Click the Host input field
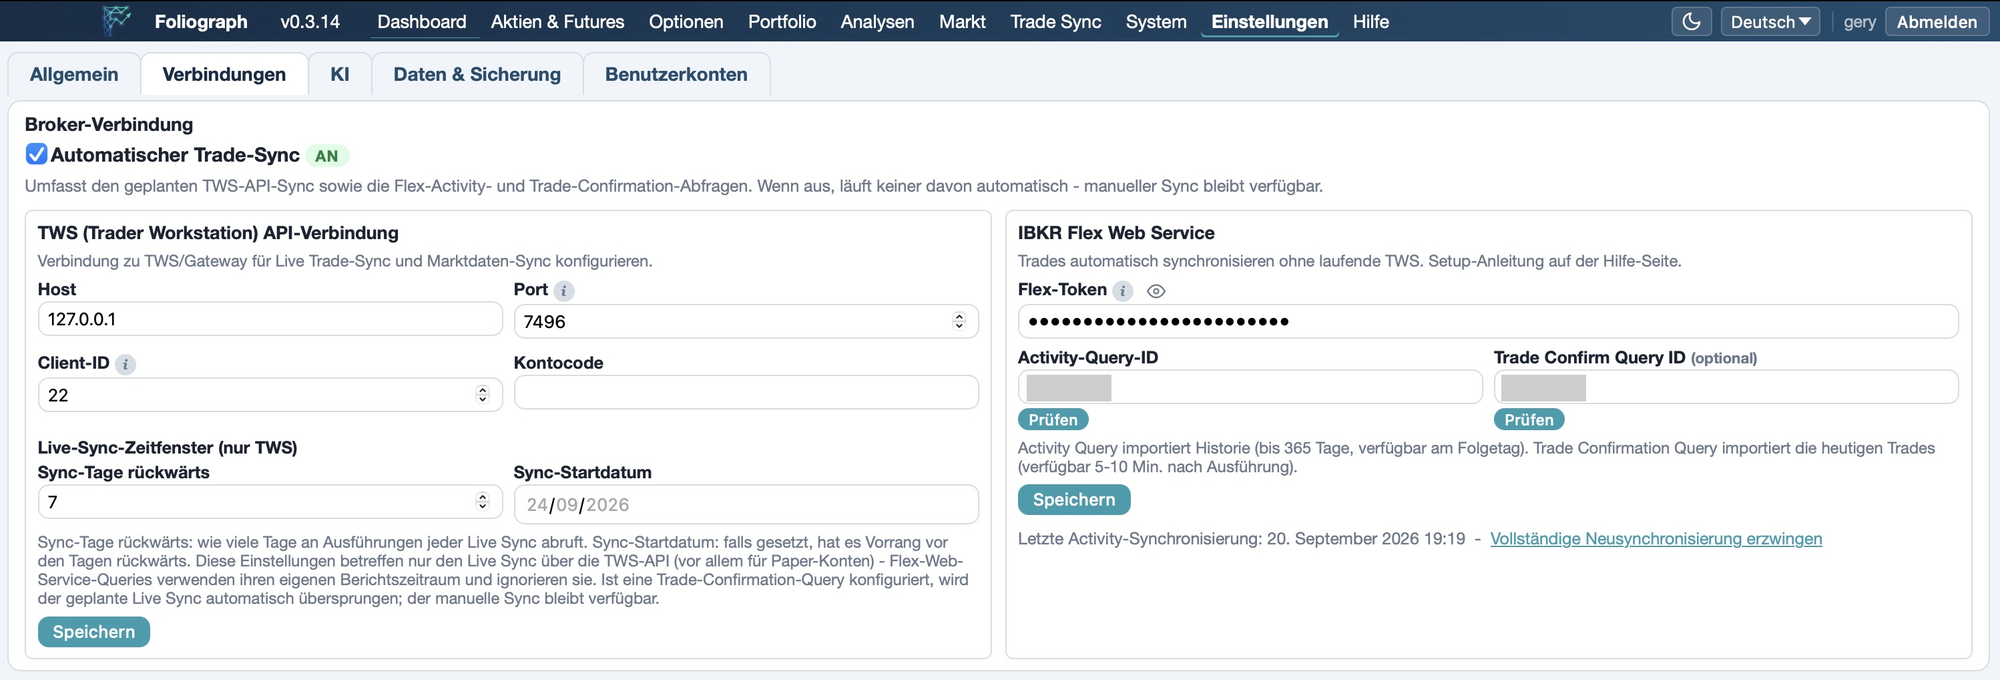Viewport: 2000px width, 680px height. (x=270, y=319)
